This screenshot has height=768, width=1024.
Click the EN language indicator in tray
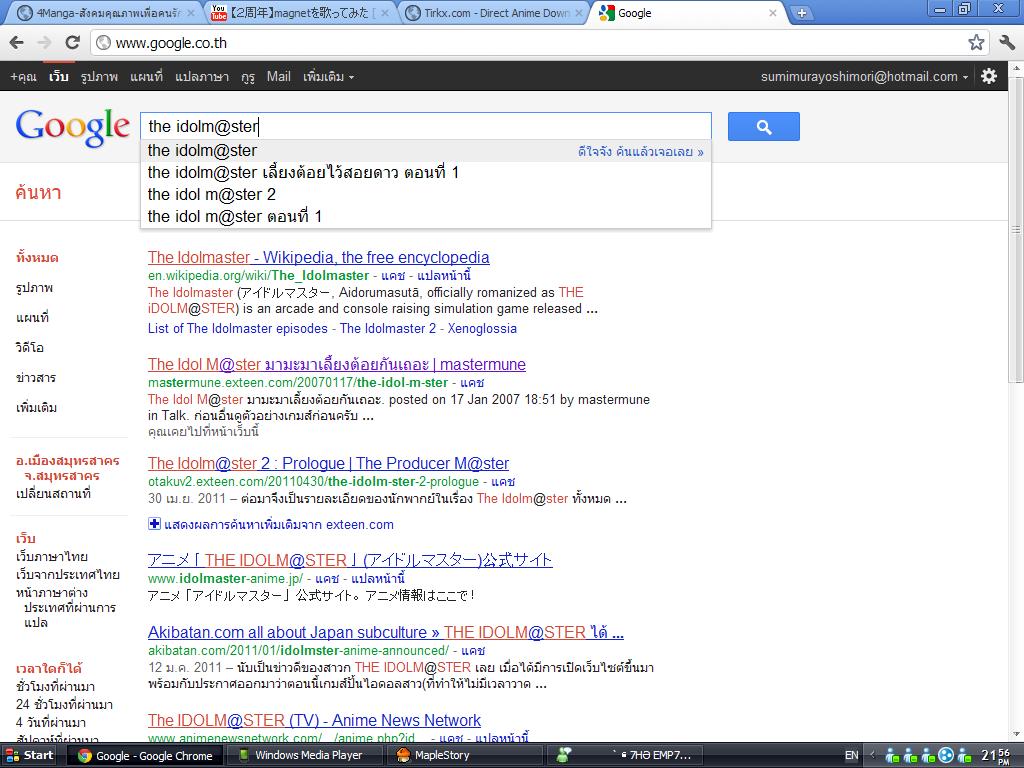click(x=852, y=756)
